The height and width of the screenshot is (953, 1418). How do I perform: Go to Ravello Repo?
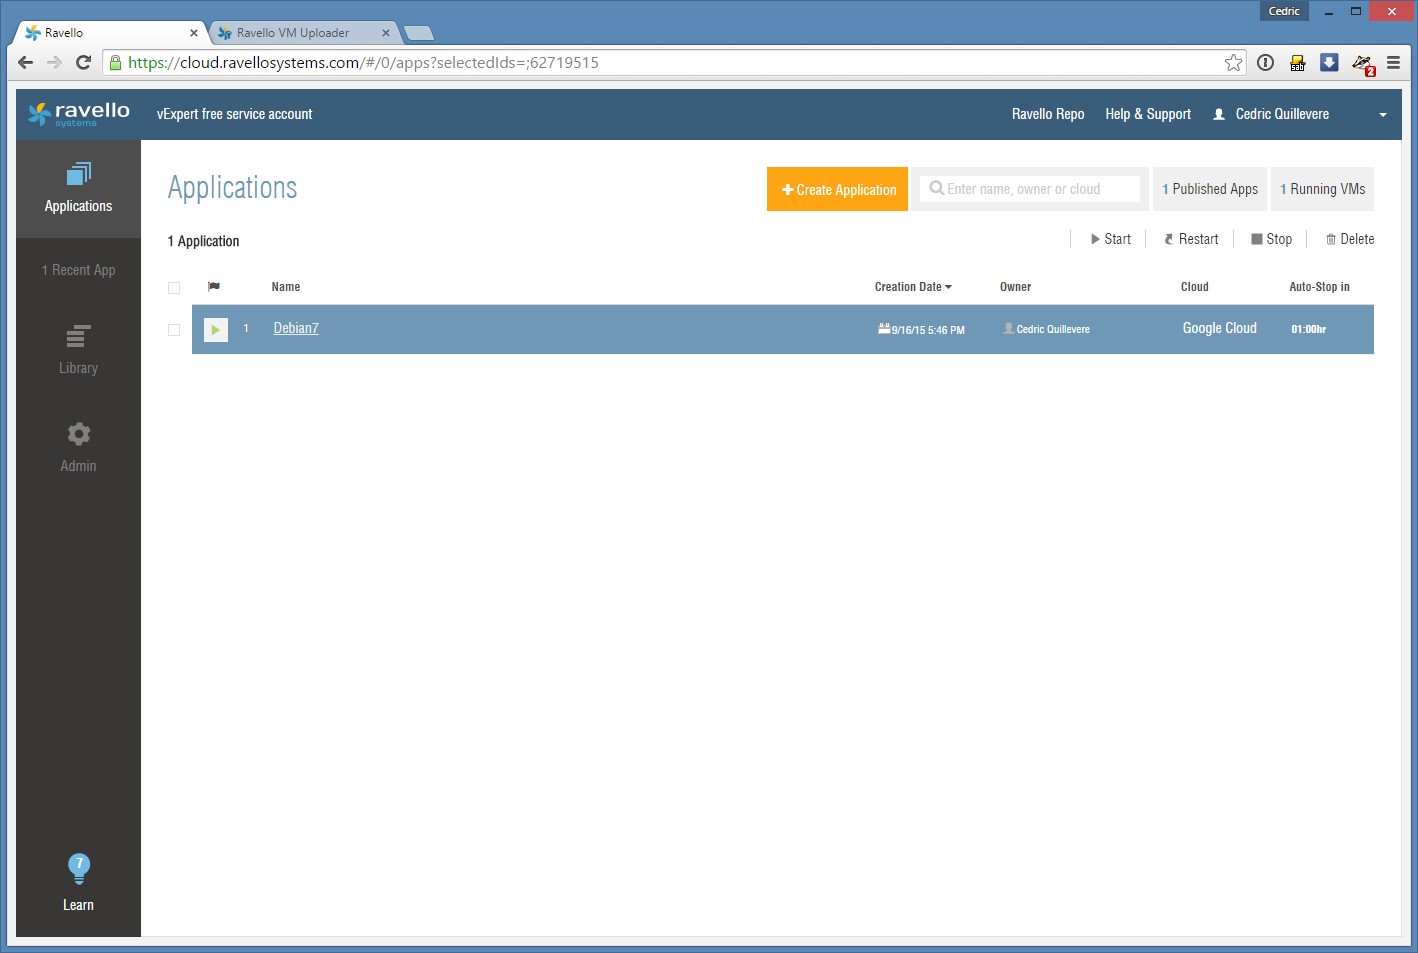click(1047, 114)
